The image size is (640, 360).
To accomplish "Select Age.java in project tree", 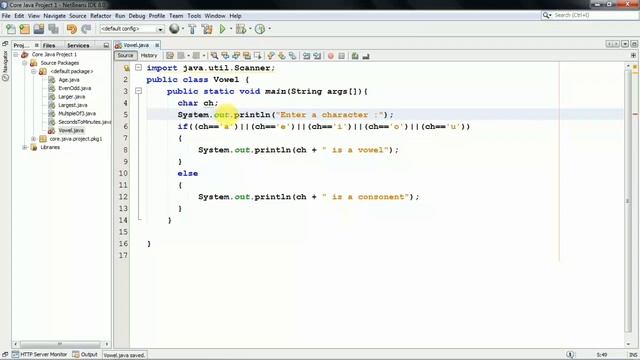I will tap(69, 80).
